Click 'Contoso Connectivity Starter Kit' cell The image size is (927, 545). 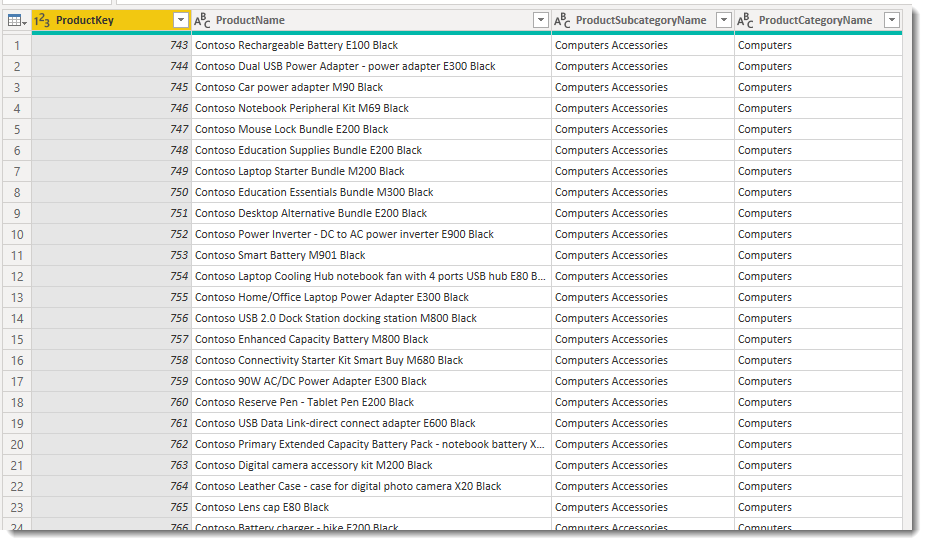371,361
